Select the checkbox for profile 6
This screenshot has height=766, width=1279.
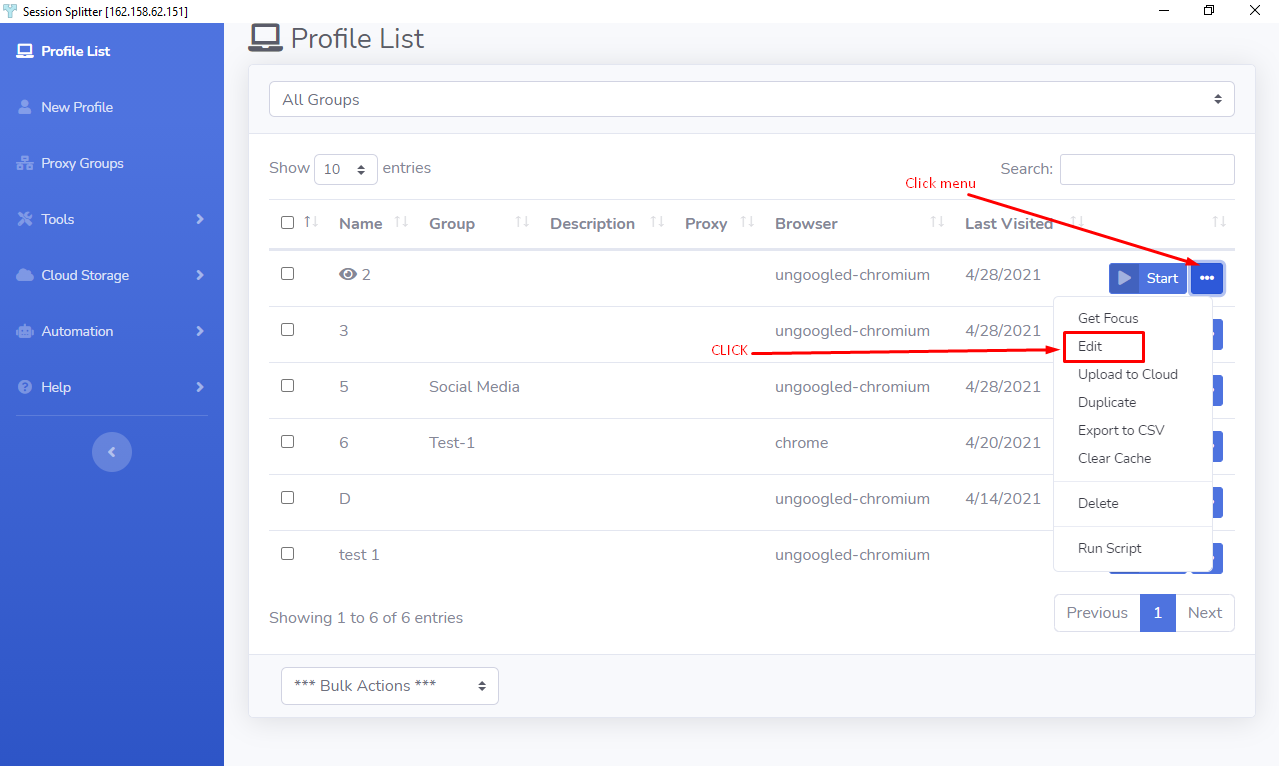[288, 441]
